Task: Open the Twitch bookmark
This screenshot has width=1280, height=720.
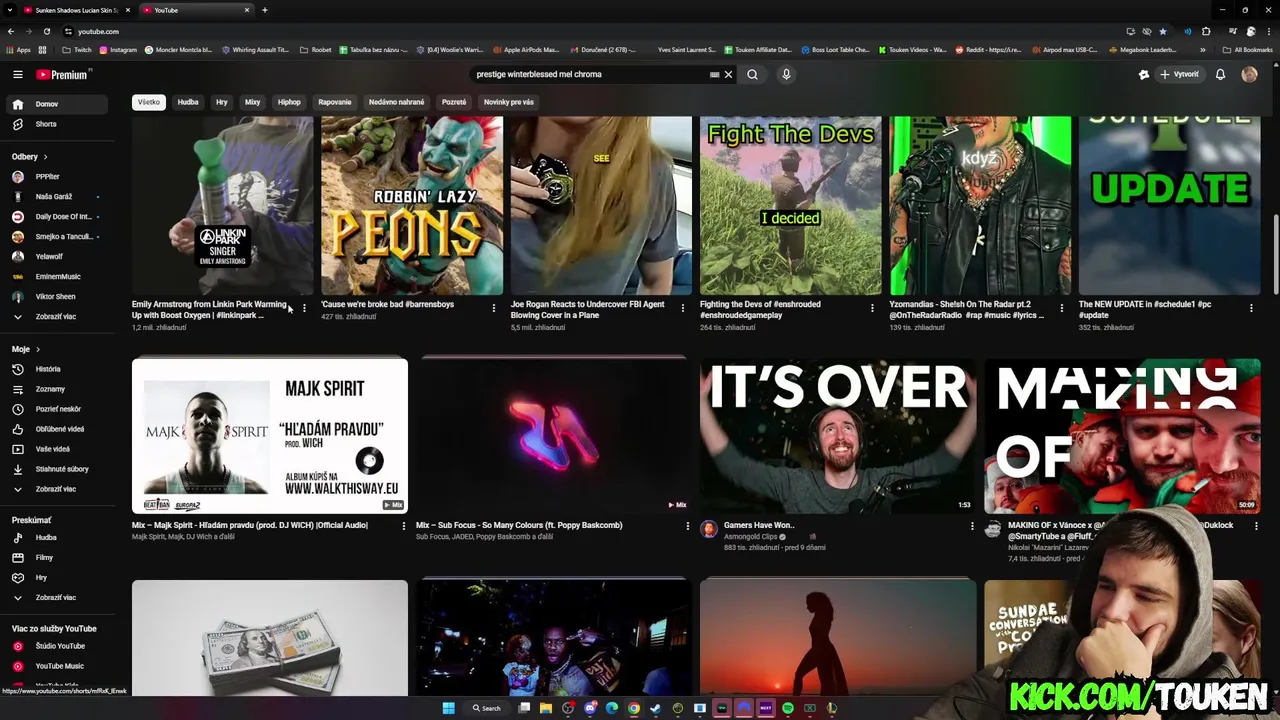Action: pos(75,49)
